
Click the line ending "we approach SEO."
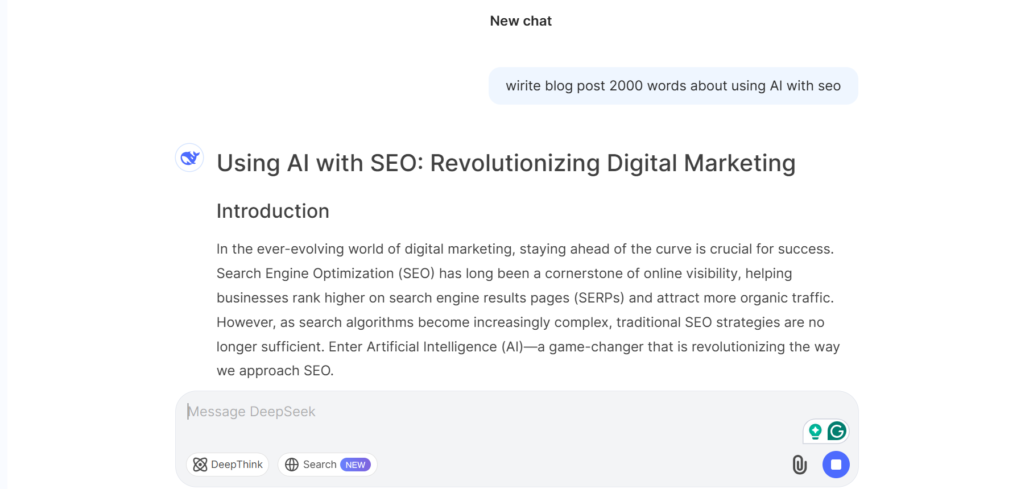(x=275, y=371)
